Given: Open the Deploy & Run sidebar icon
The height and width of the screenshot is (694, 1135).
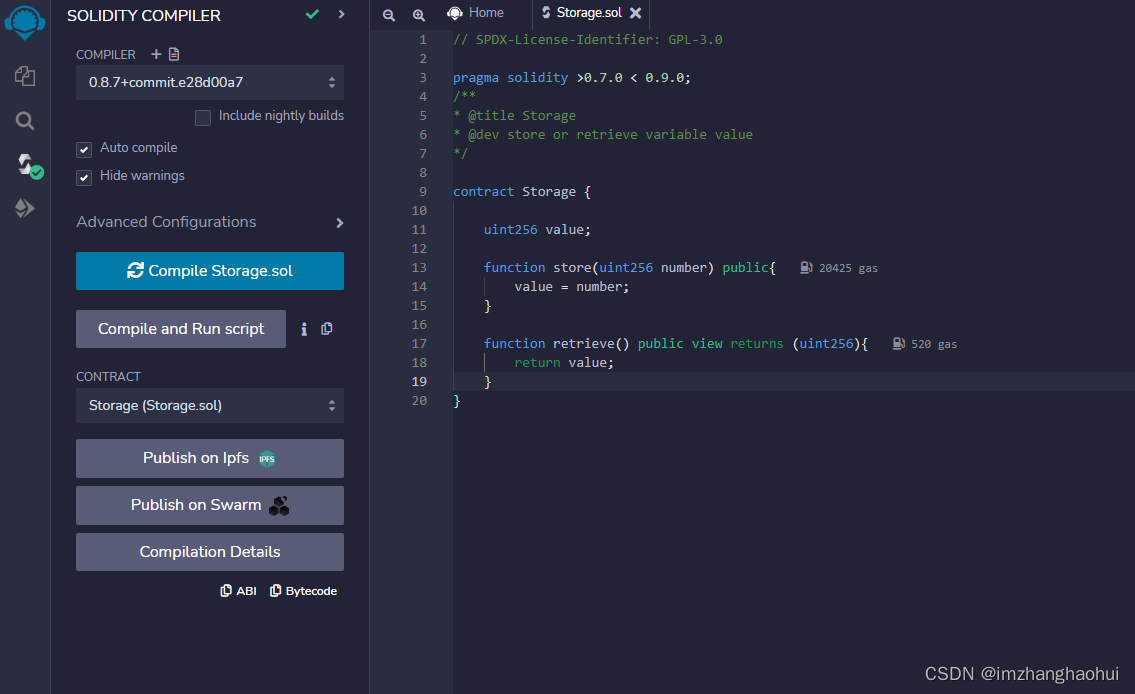Looking at the screenshot, I should click(25, 208).
